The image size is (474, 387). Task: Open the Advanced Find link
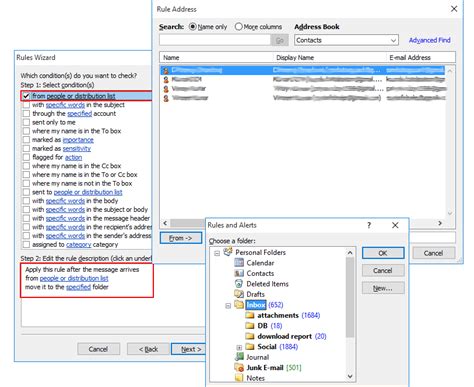point(429,40)
